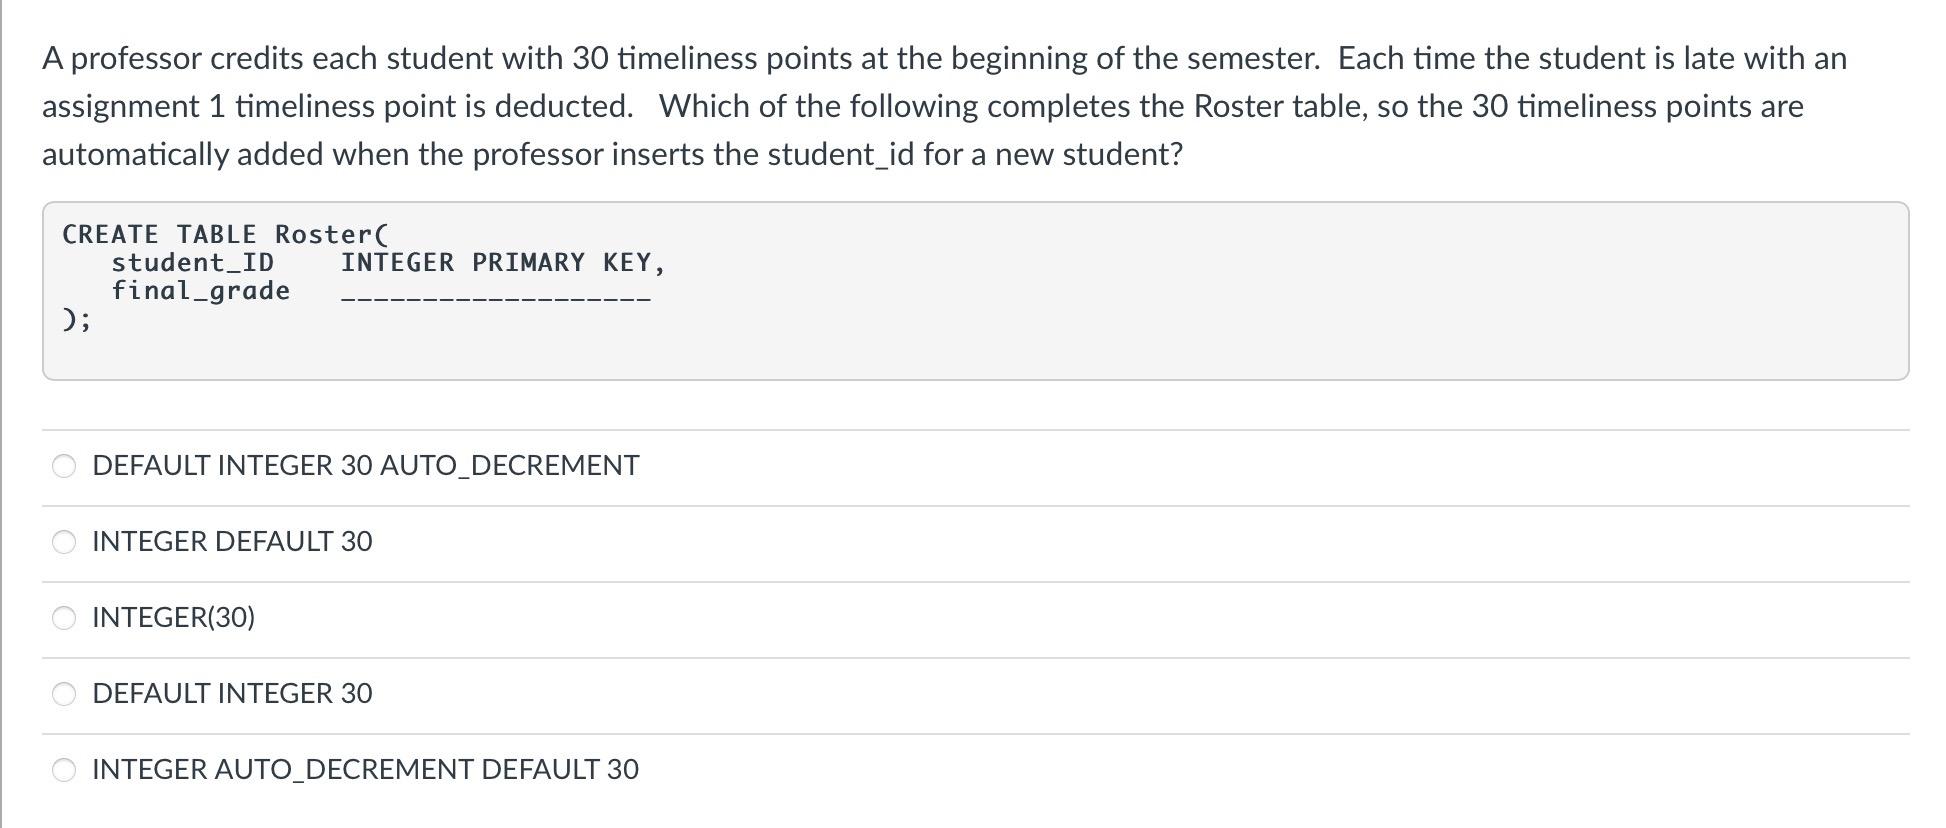This screenshot has height=828, width=1946.
Task: Click the DEFAULT INTEGER 30 AUTO_DECREMENT answer text
Action: click(x=365, y=464)
